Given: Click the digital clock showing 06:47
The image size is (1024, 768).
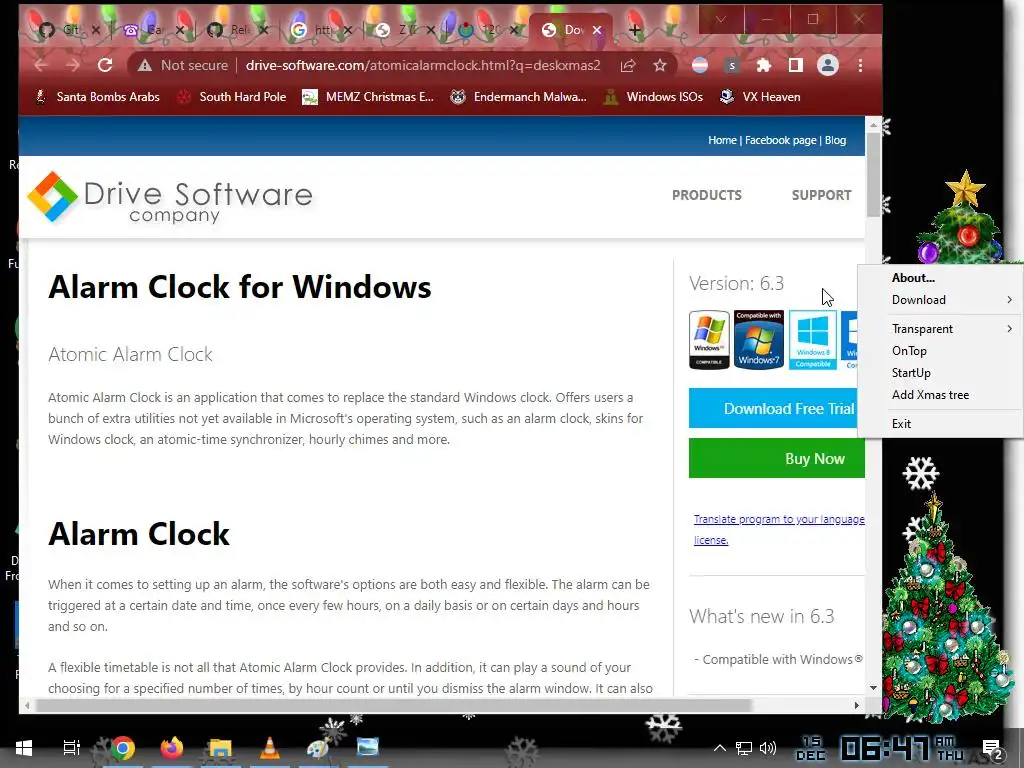Looking at the screenshot, I should pyautogui.click(x=884, y=749).
